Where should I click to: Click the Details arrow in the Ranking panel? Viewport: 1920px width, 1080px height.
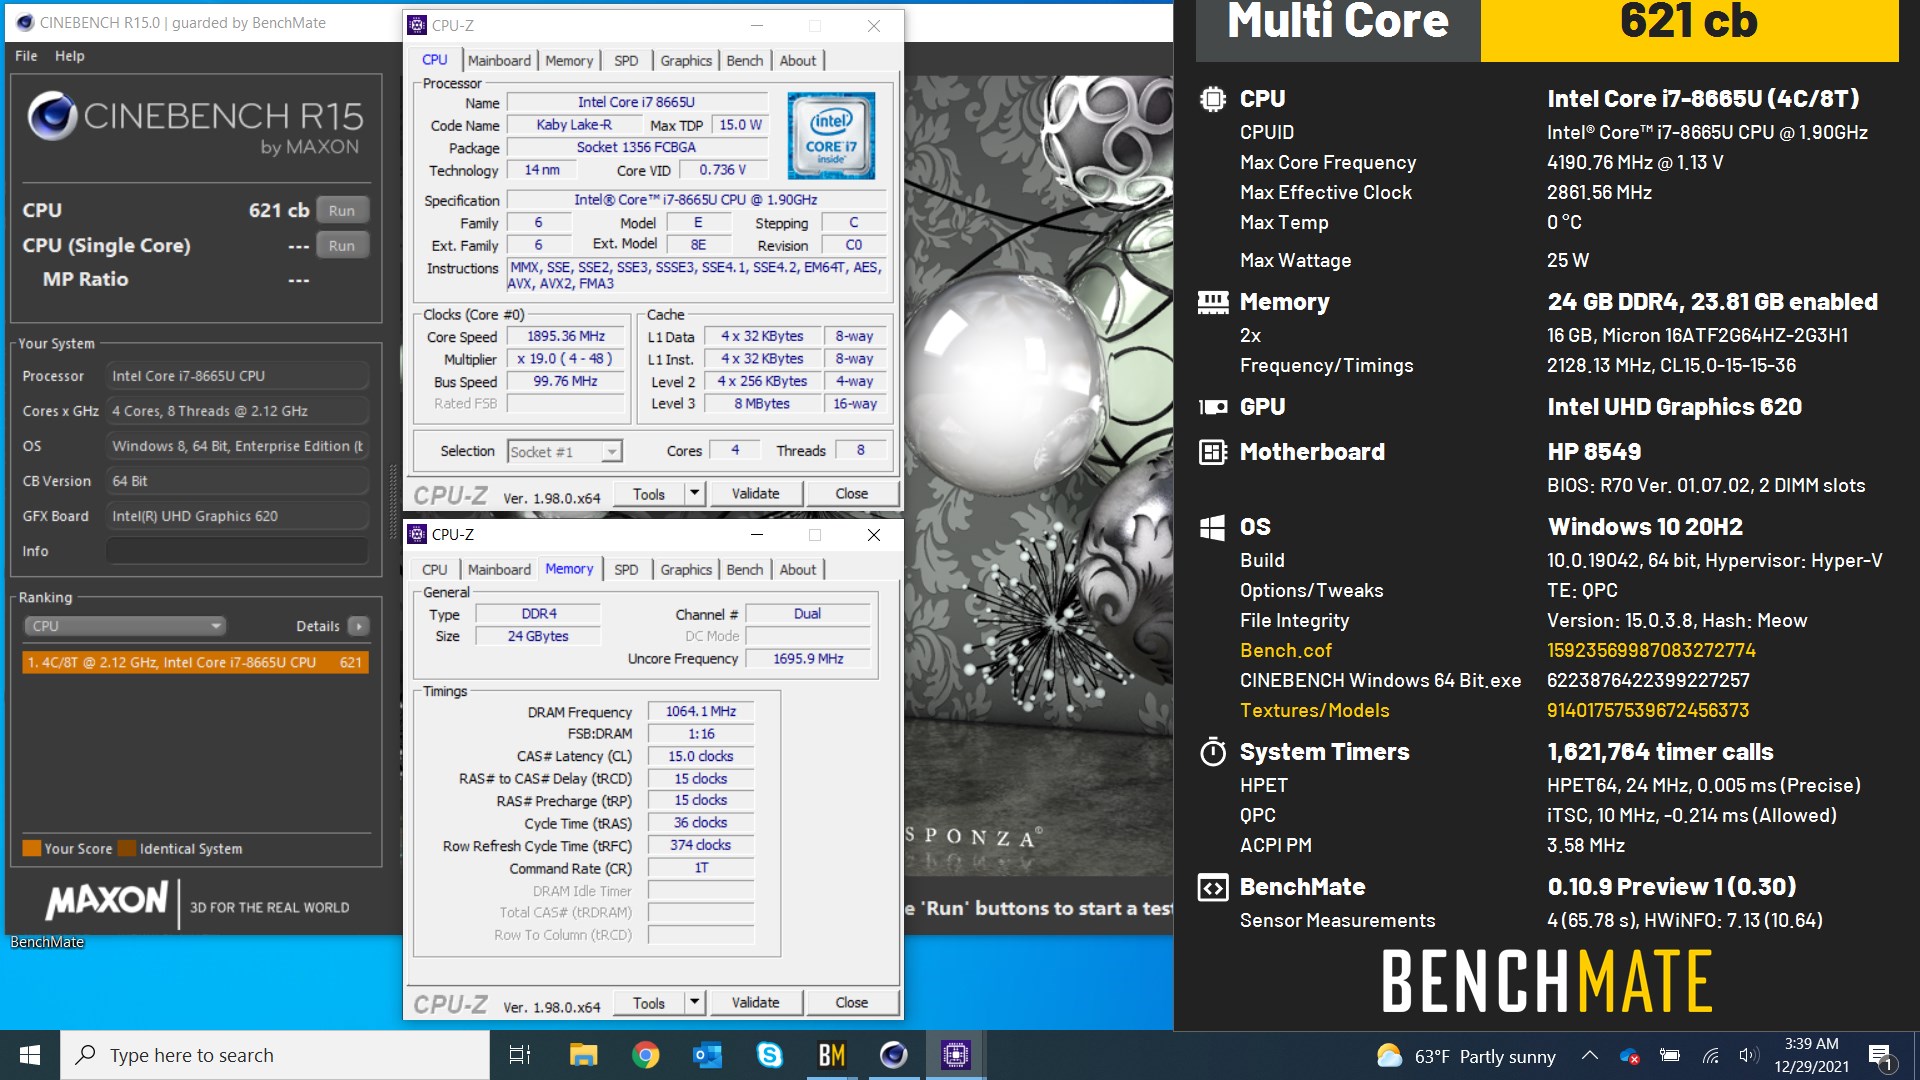tap(358, 626)
